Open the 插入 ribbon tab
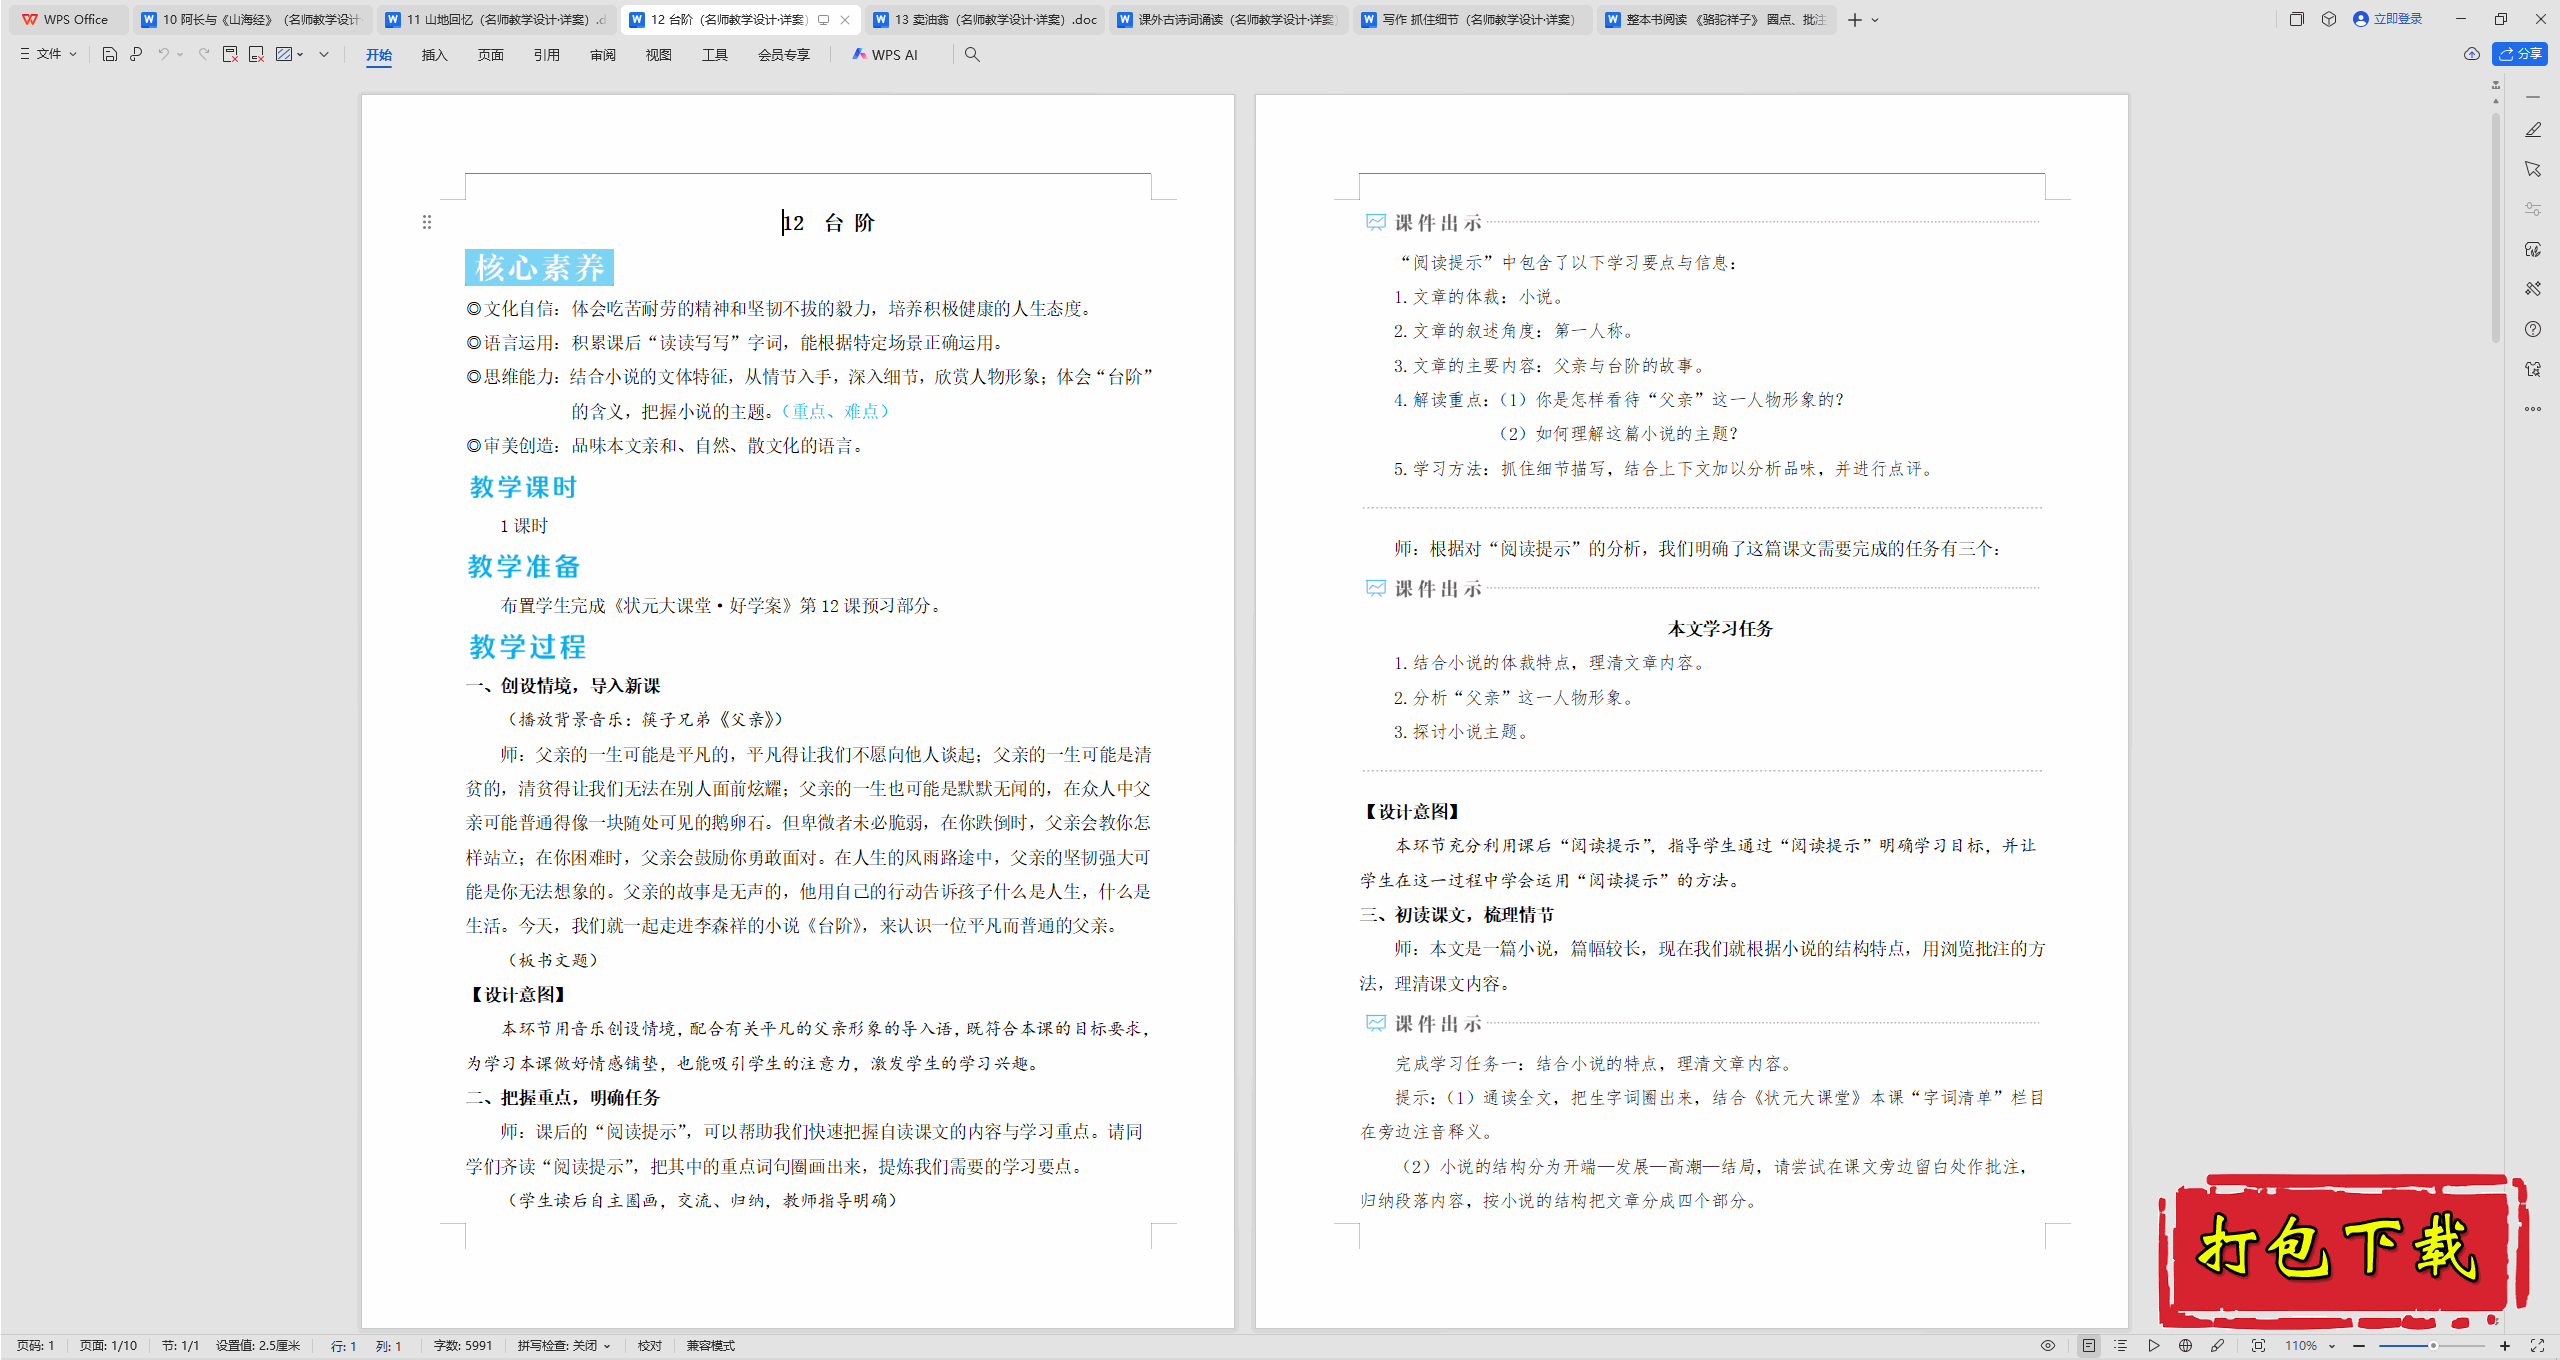The height and width of the screenshot is (1360, 2560). pos(434,55)
